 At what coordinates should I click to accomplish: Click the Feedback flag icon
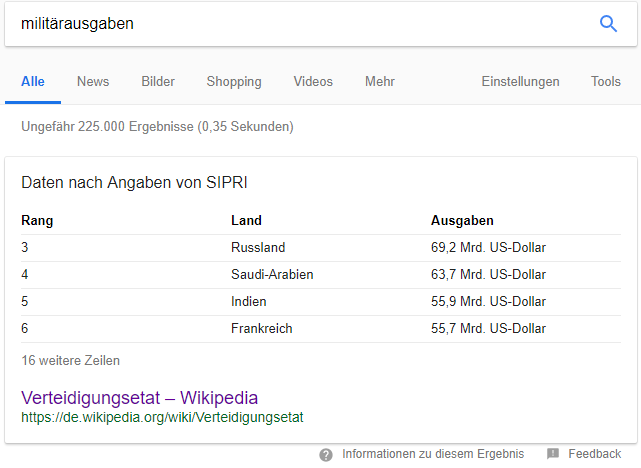click(x=553, y=453)
